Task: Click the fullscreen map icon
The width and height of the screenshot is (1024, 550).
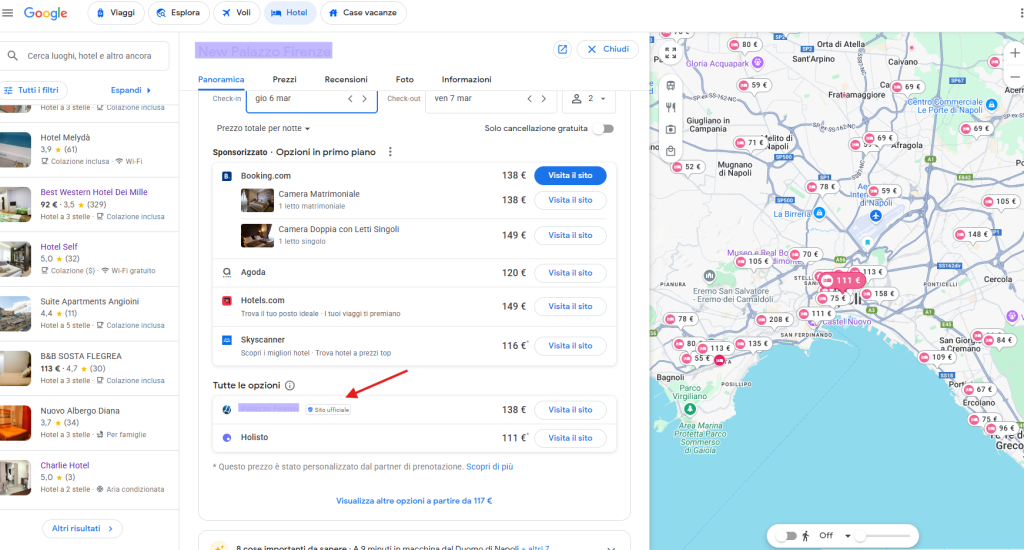Action: click(671, 54)
